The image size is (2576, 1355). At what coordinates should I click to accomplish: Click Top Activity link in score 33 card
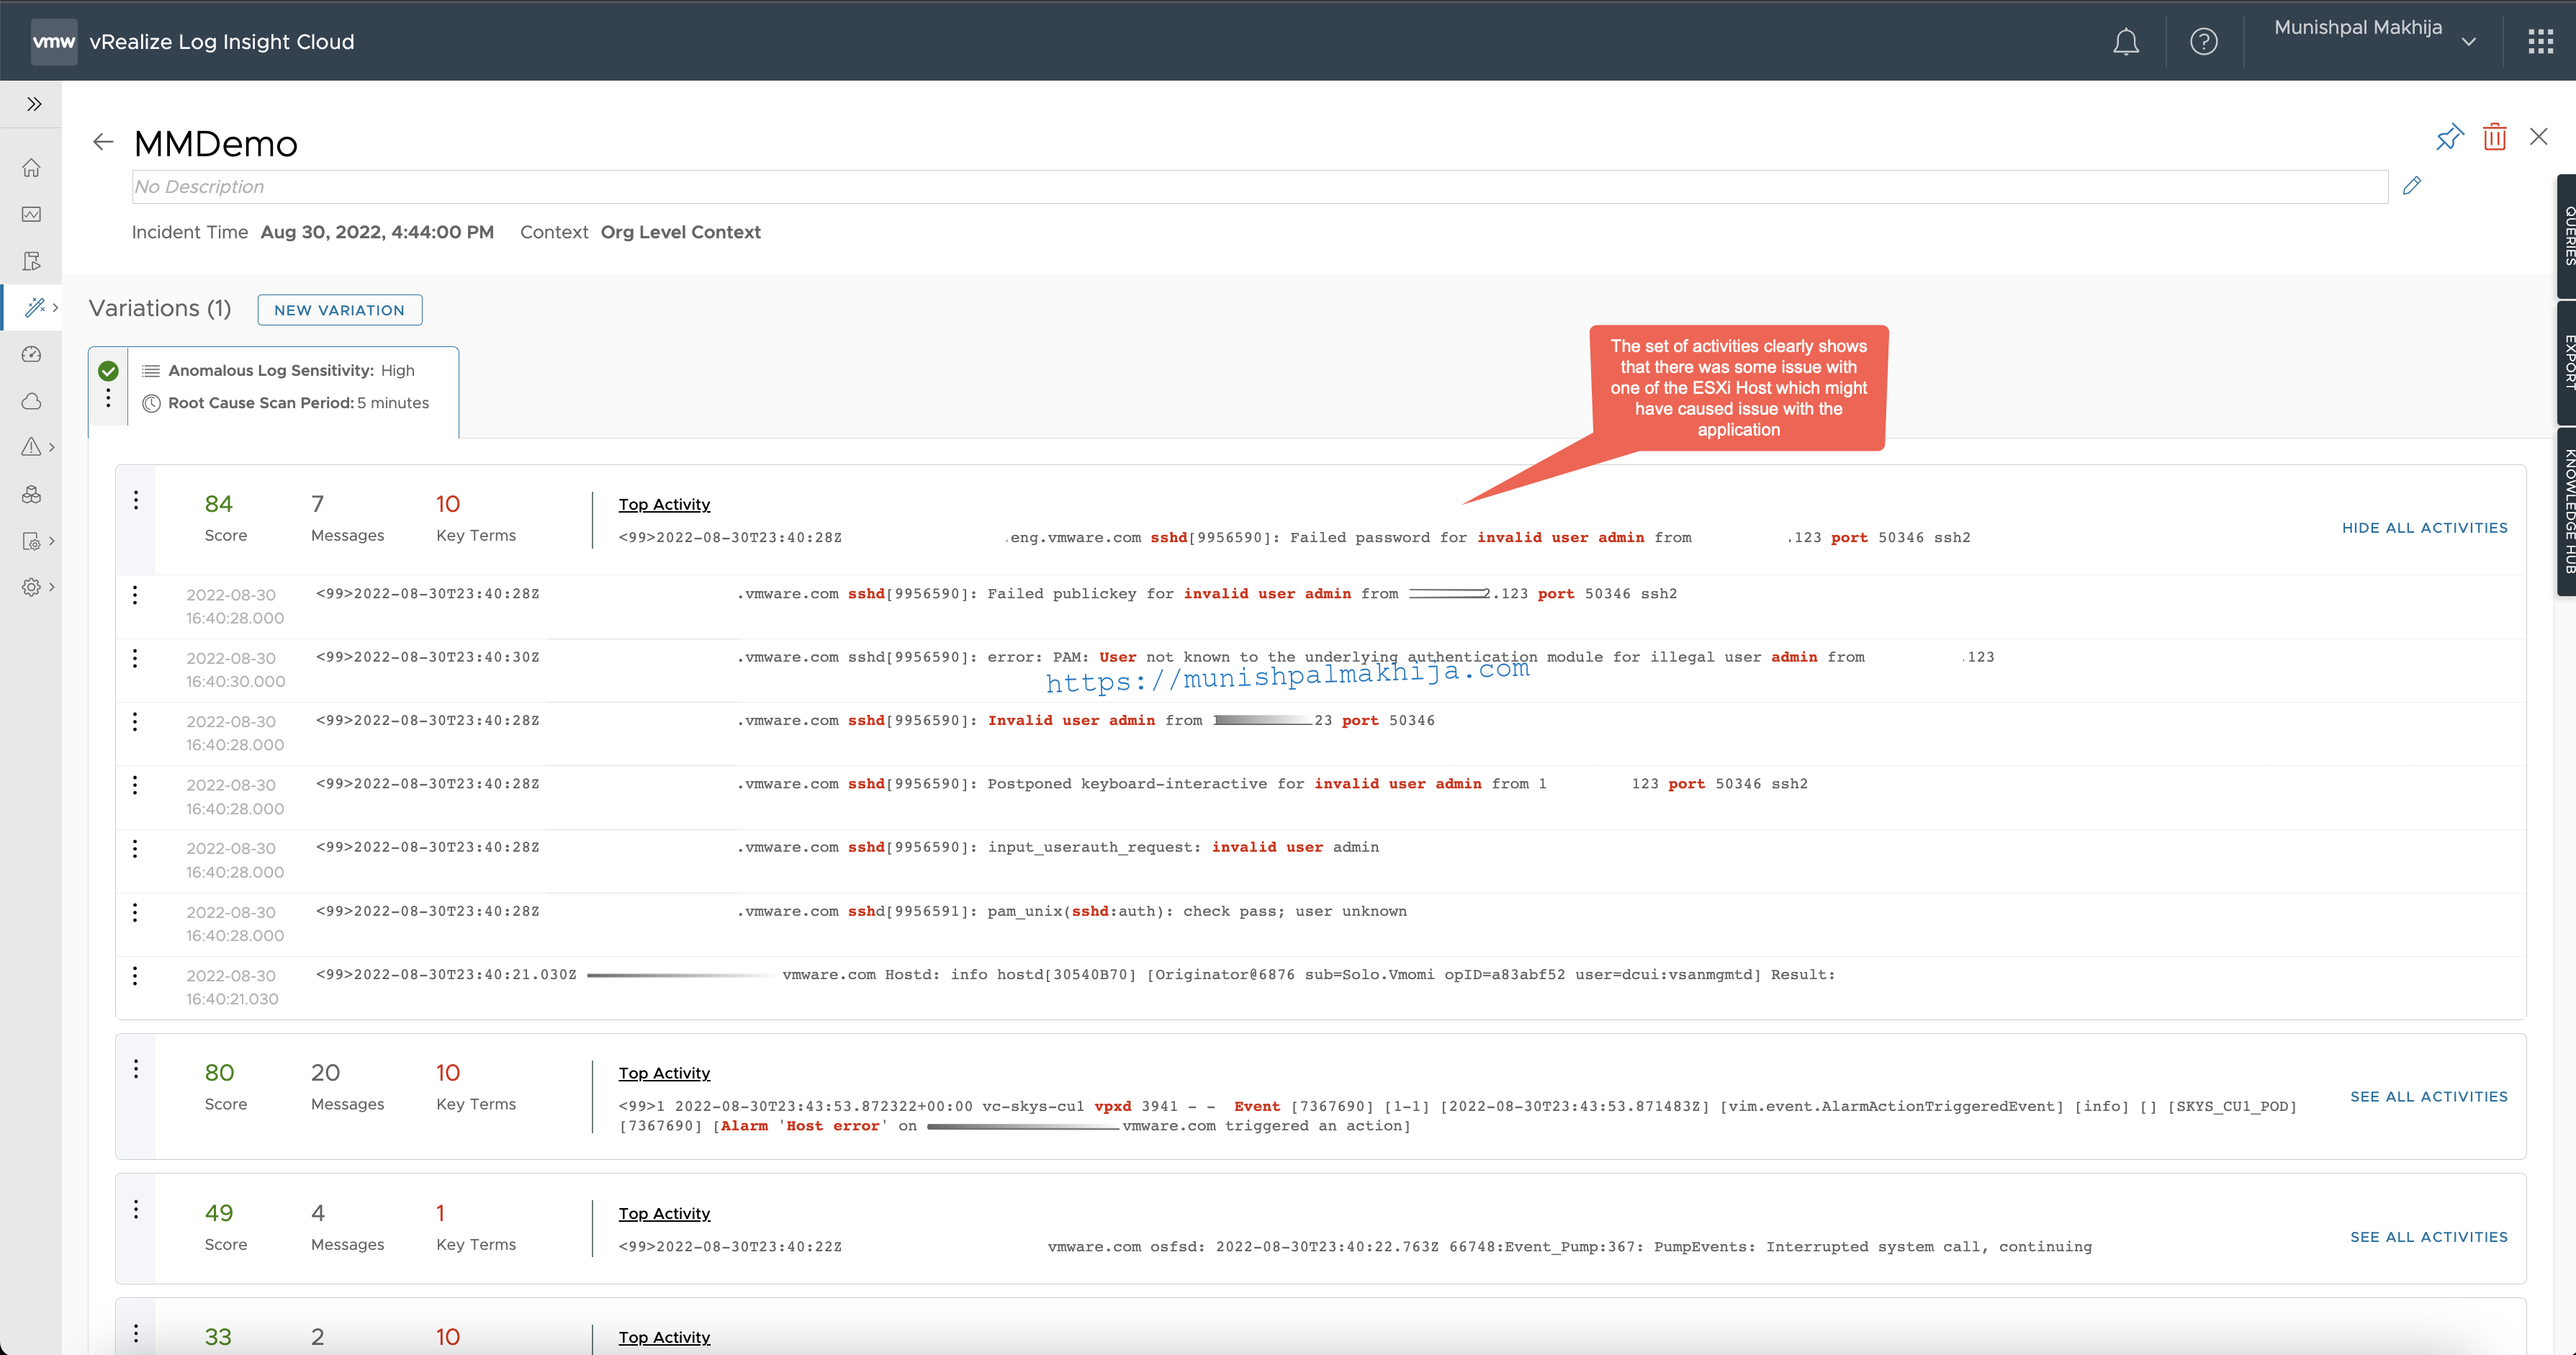(664, 1338)
